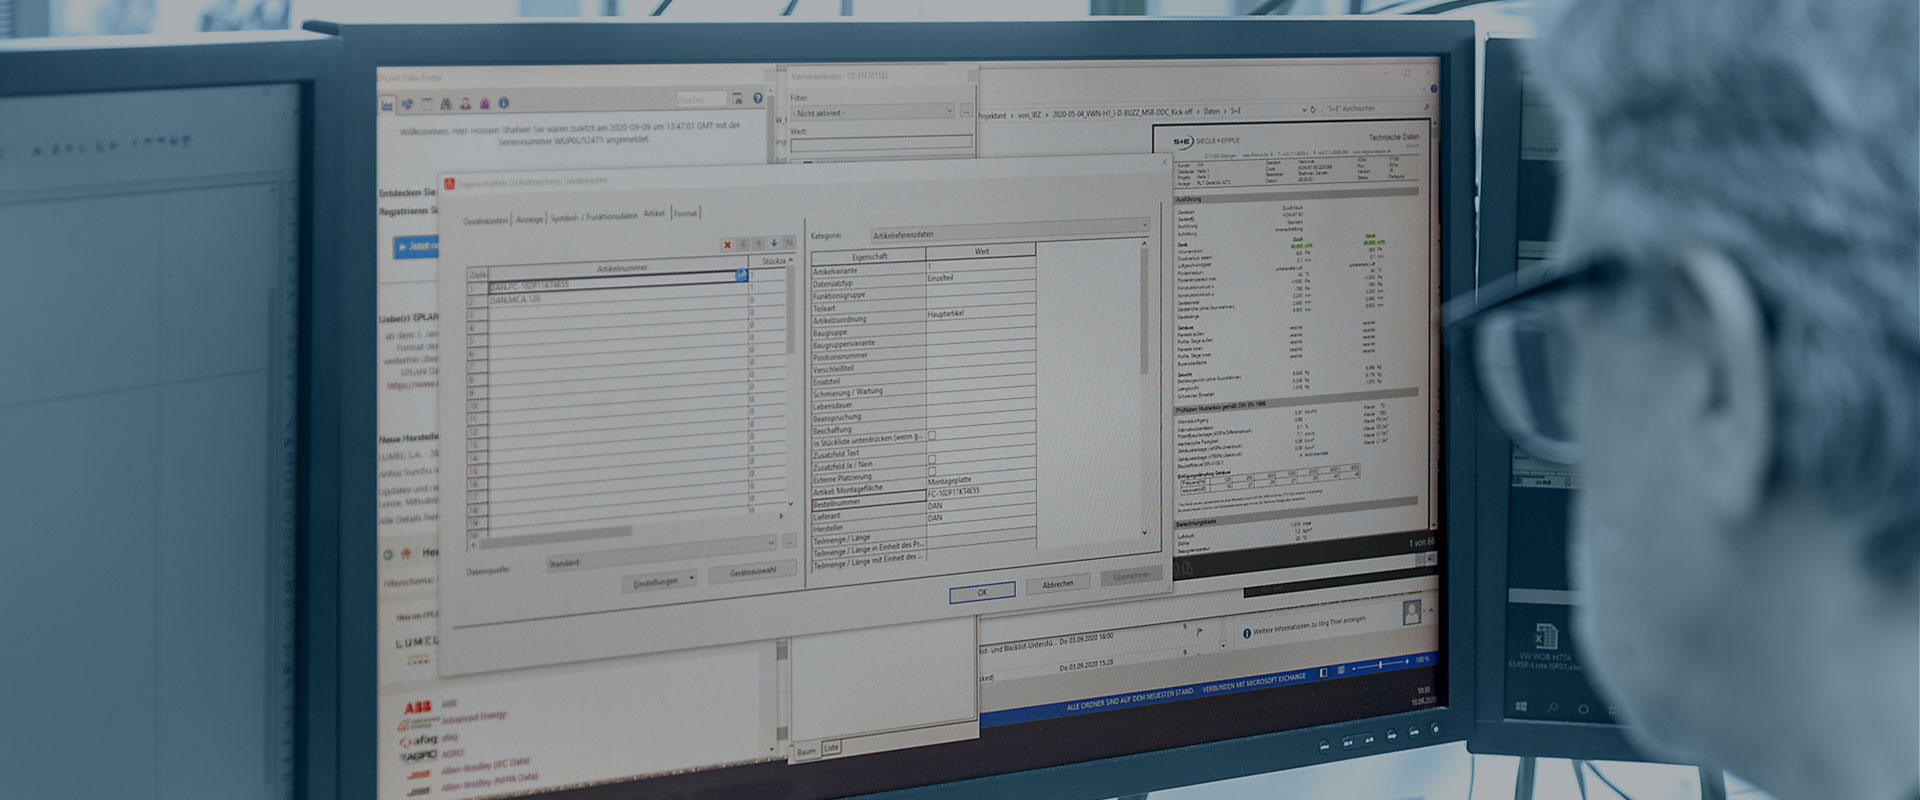The height and width of the screenshot is (800, 1920).
Task: Click the reading view icon in the Outlook status bar
Action: 1339,669
